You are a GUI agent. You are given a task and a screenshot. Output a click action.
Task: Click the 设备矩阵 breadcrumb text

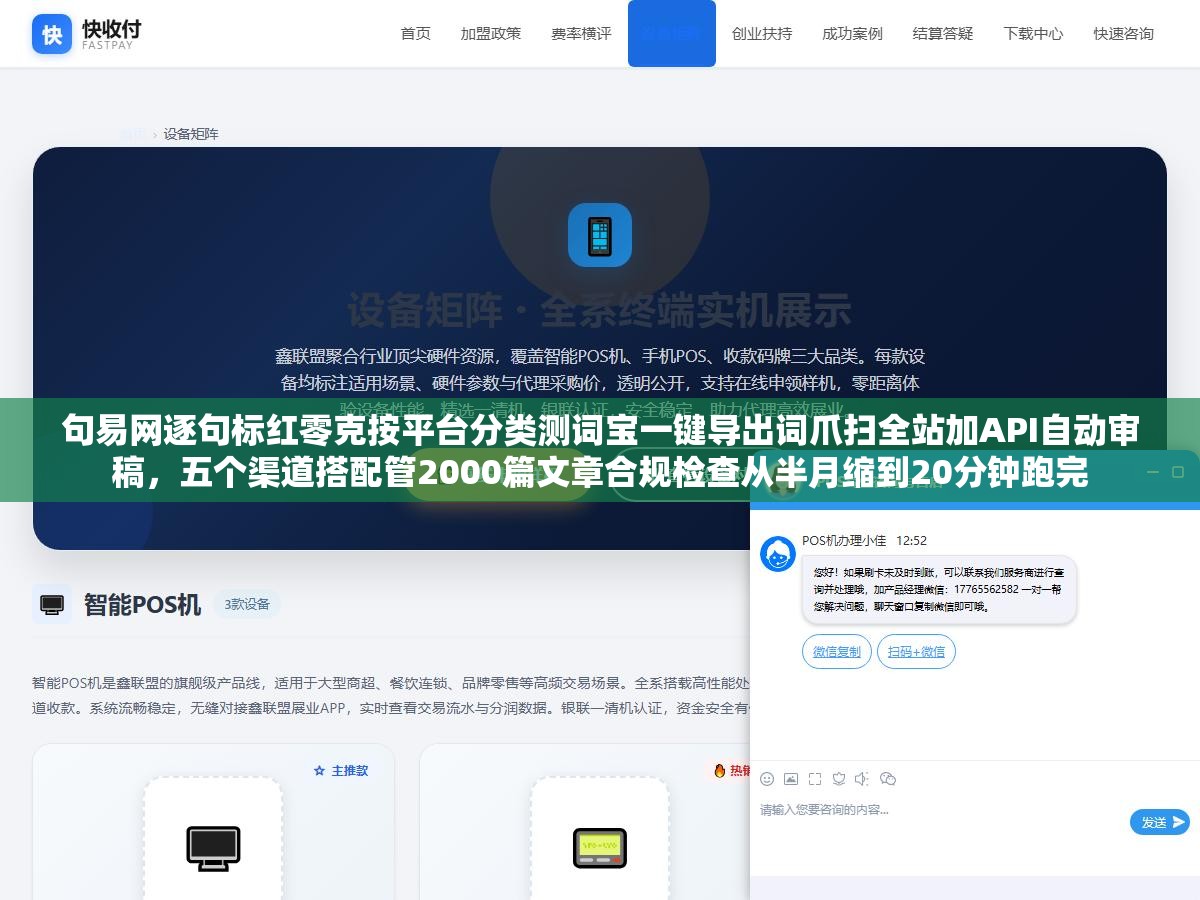click(x=191, y=134)
